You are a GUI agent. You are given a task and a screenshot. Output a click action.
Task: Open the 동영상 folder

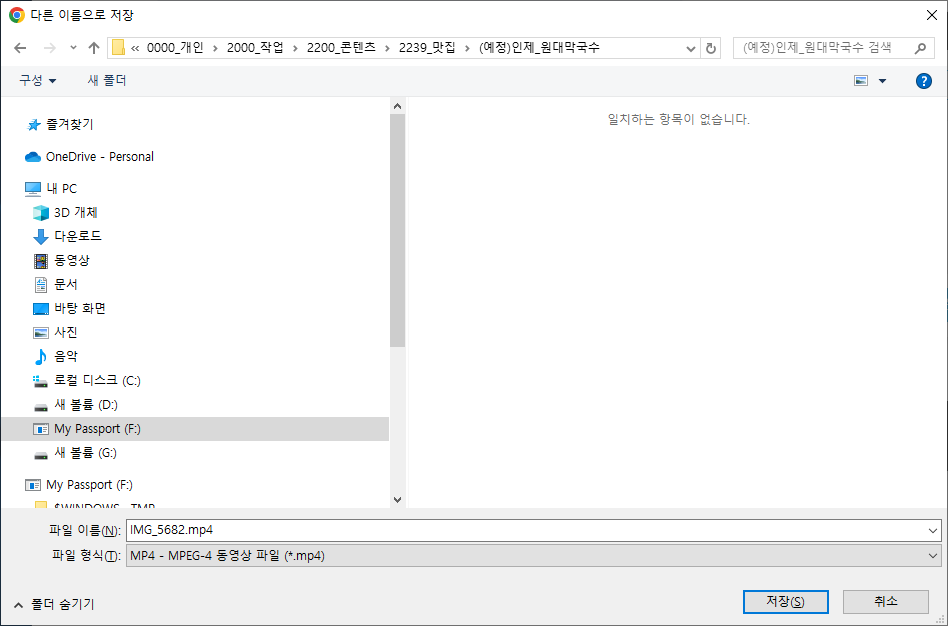pos(73,260)
